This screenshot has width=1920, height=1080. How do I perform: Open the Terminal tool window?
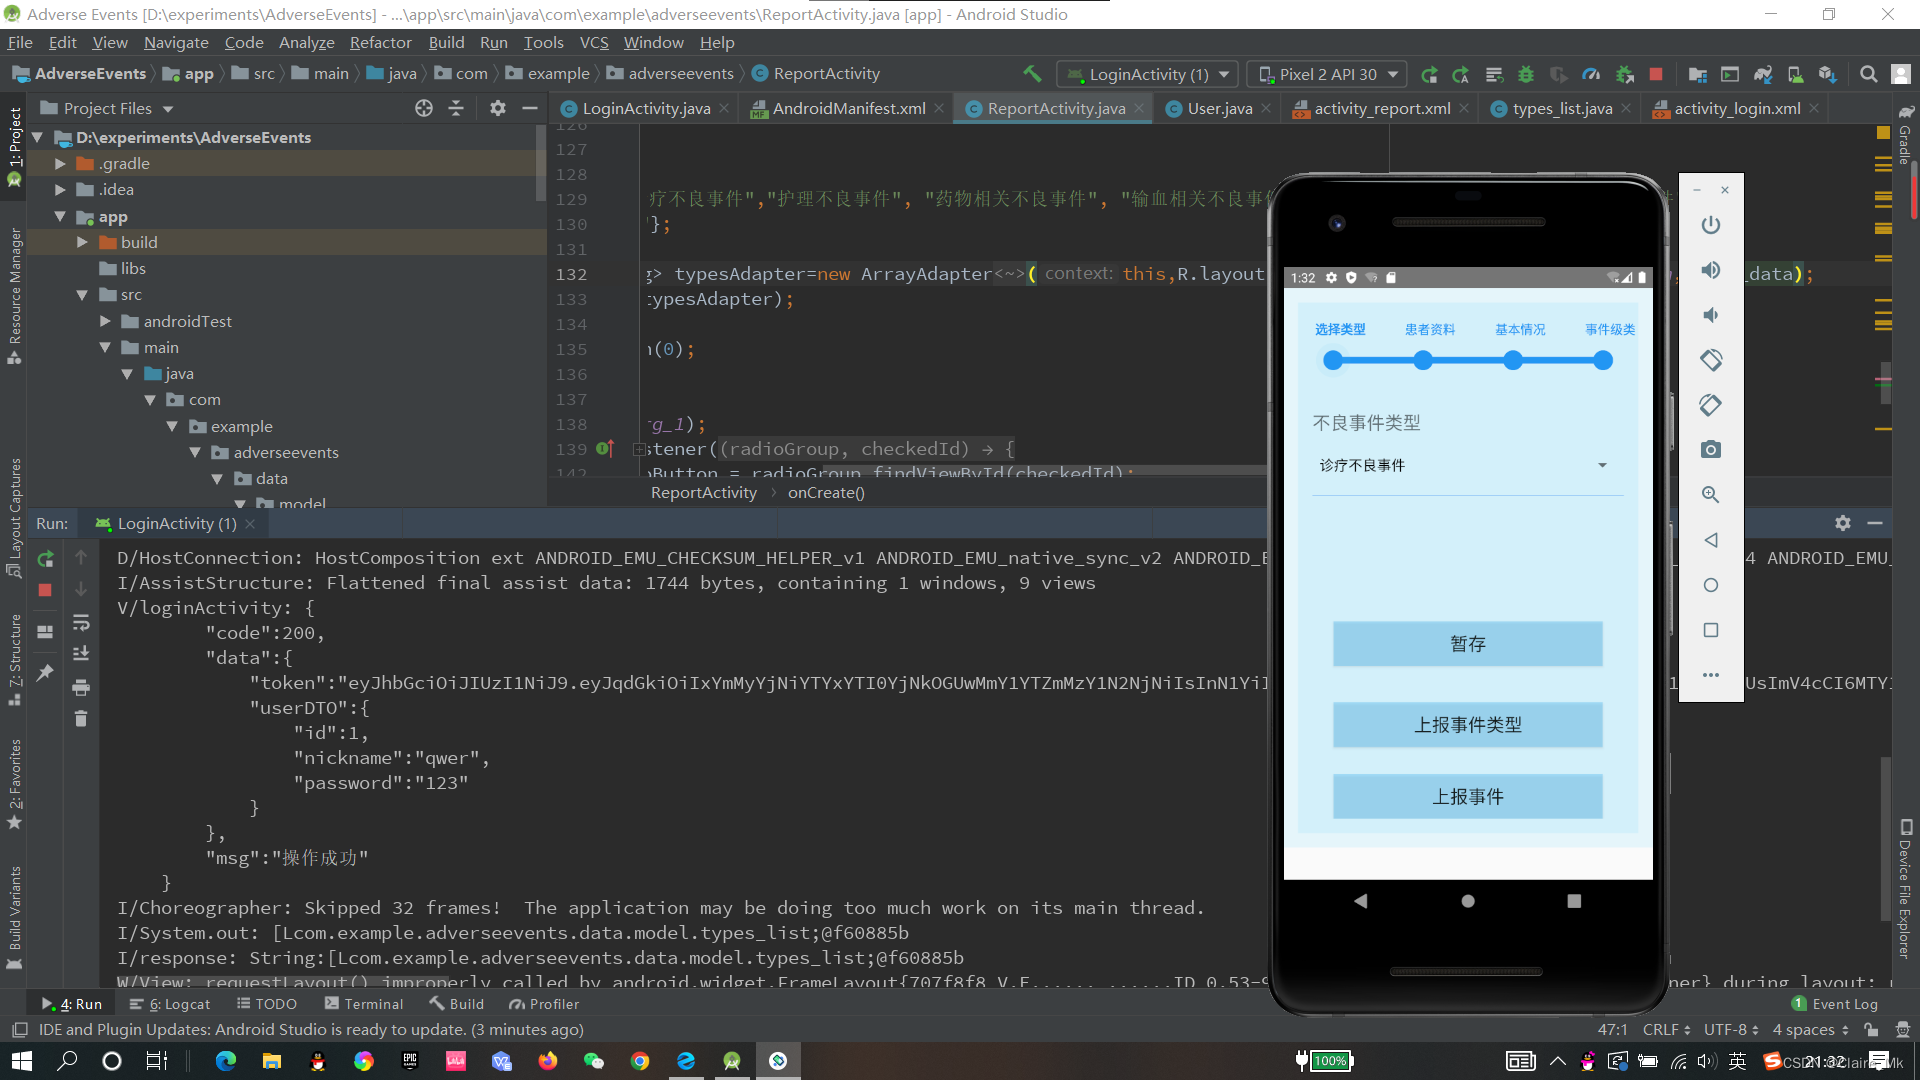tap(364, 1004)
